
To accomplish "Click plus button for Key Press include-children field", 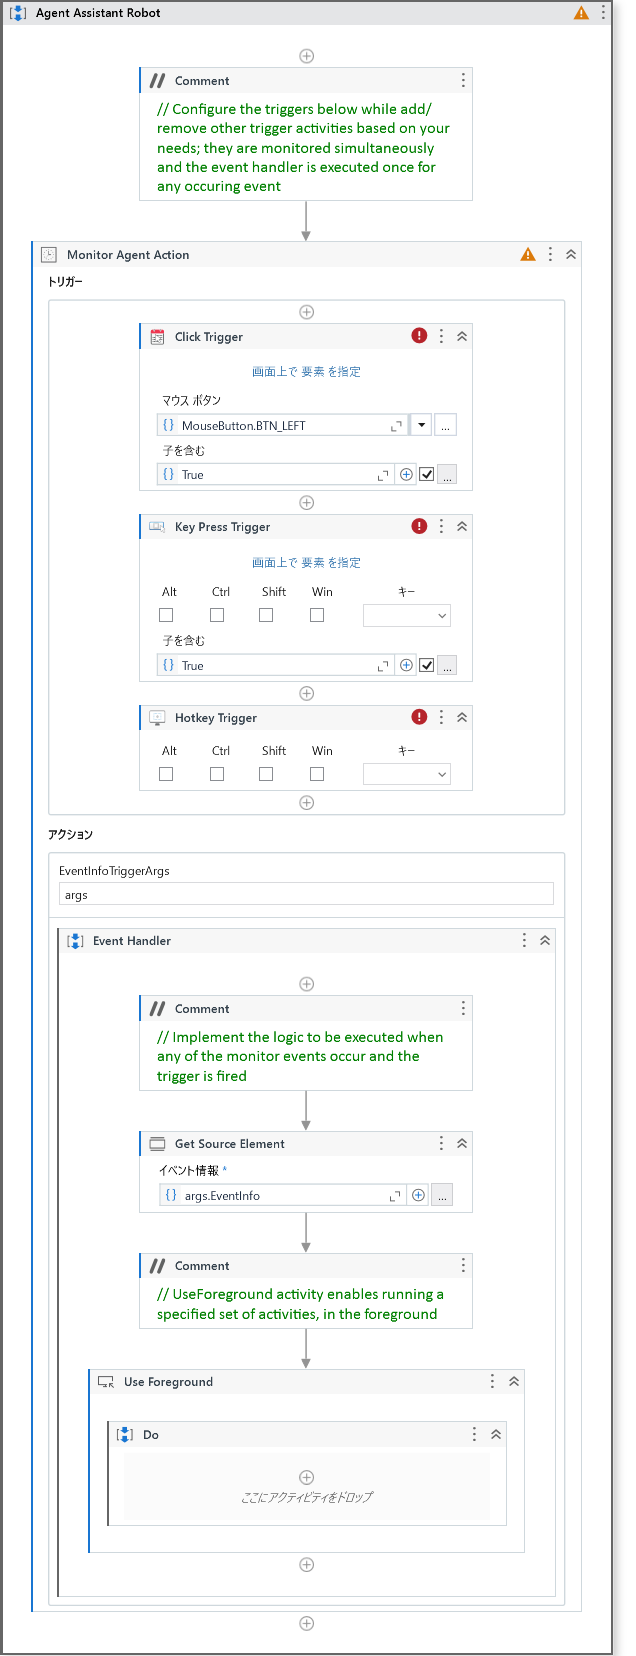I will click(406, 665).
